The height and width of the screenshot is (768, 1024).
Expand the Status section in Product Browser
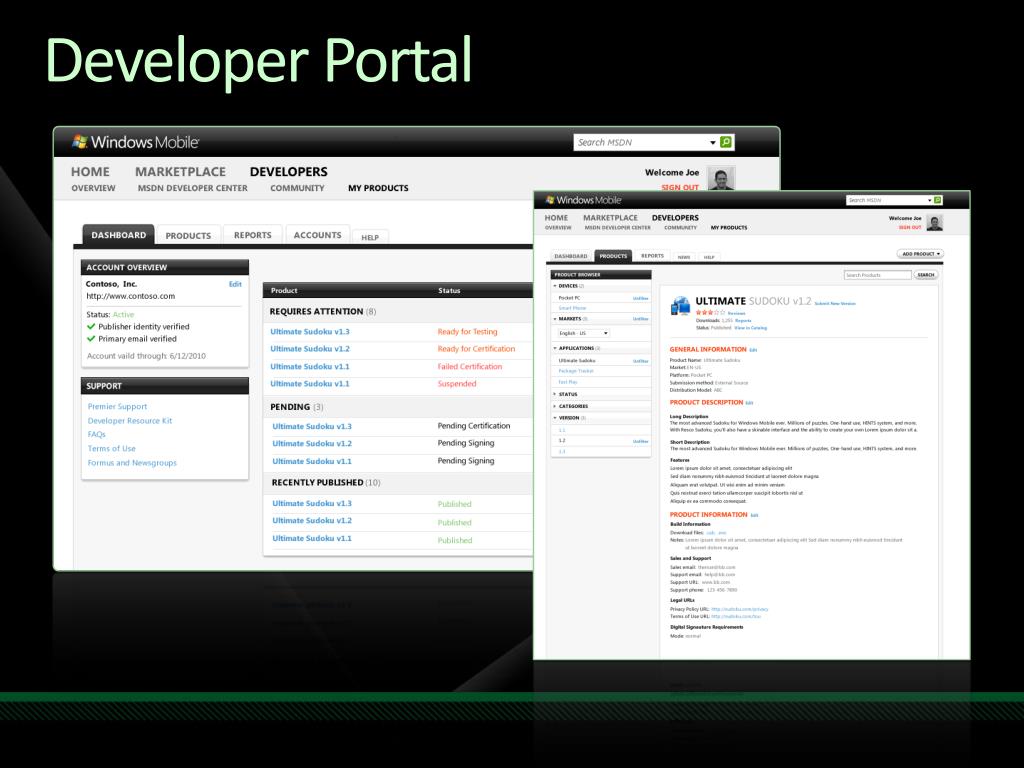pyautogui.click(x=555, y=394)
